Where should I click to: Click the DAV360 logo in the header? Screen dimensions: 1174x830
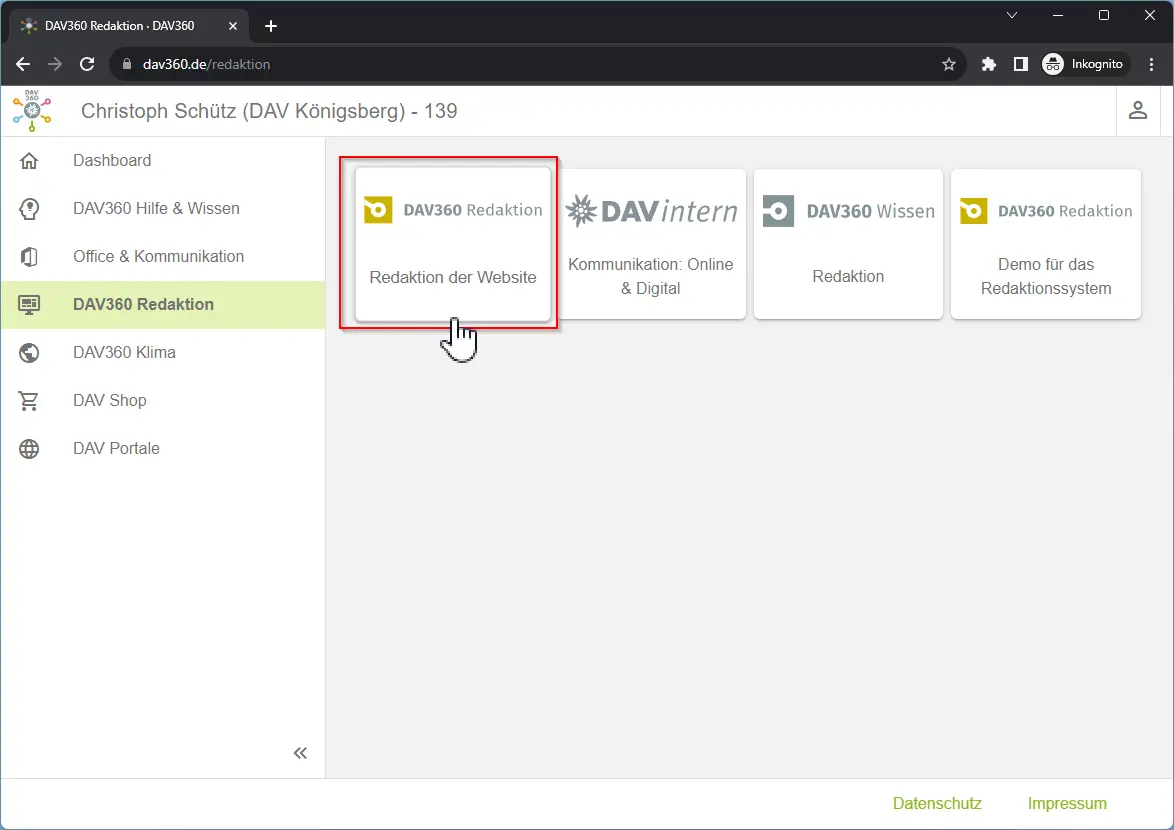coord(32,111)
